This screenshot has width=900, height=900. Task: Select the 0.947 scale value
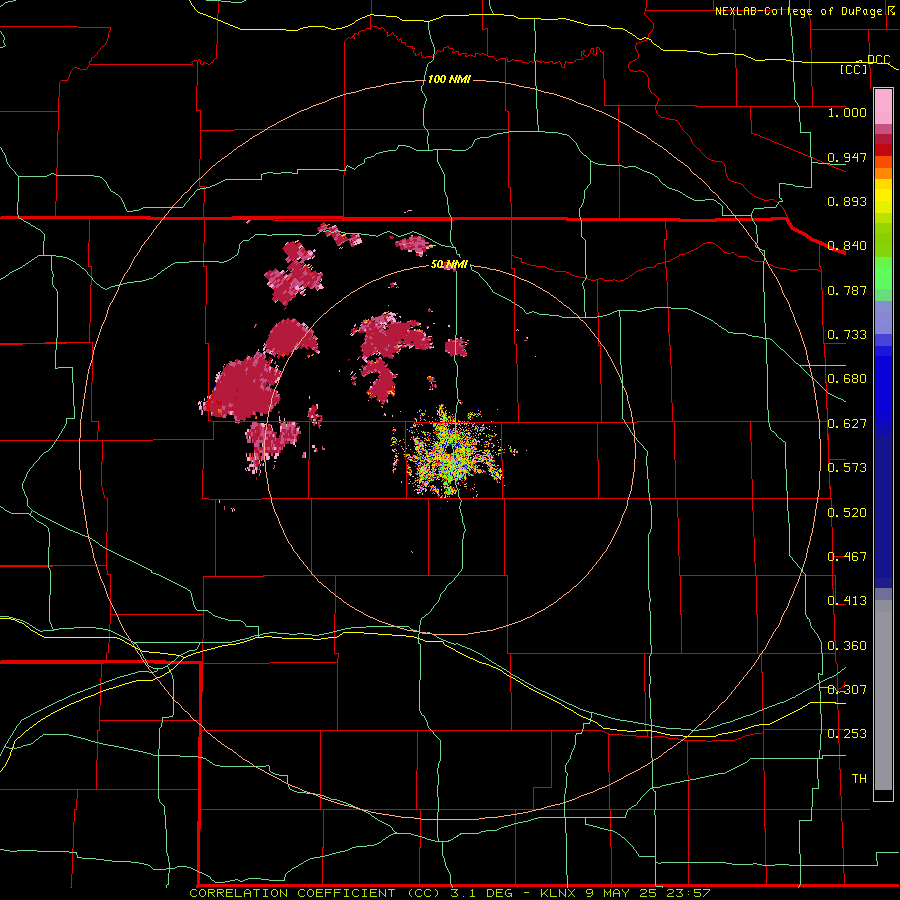point(847,157)
